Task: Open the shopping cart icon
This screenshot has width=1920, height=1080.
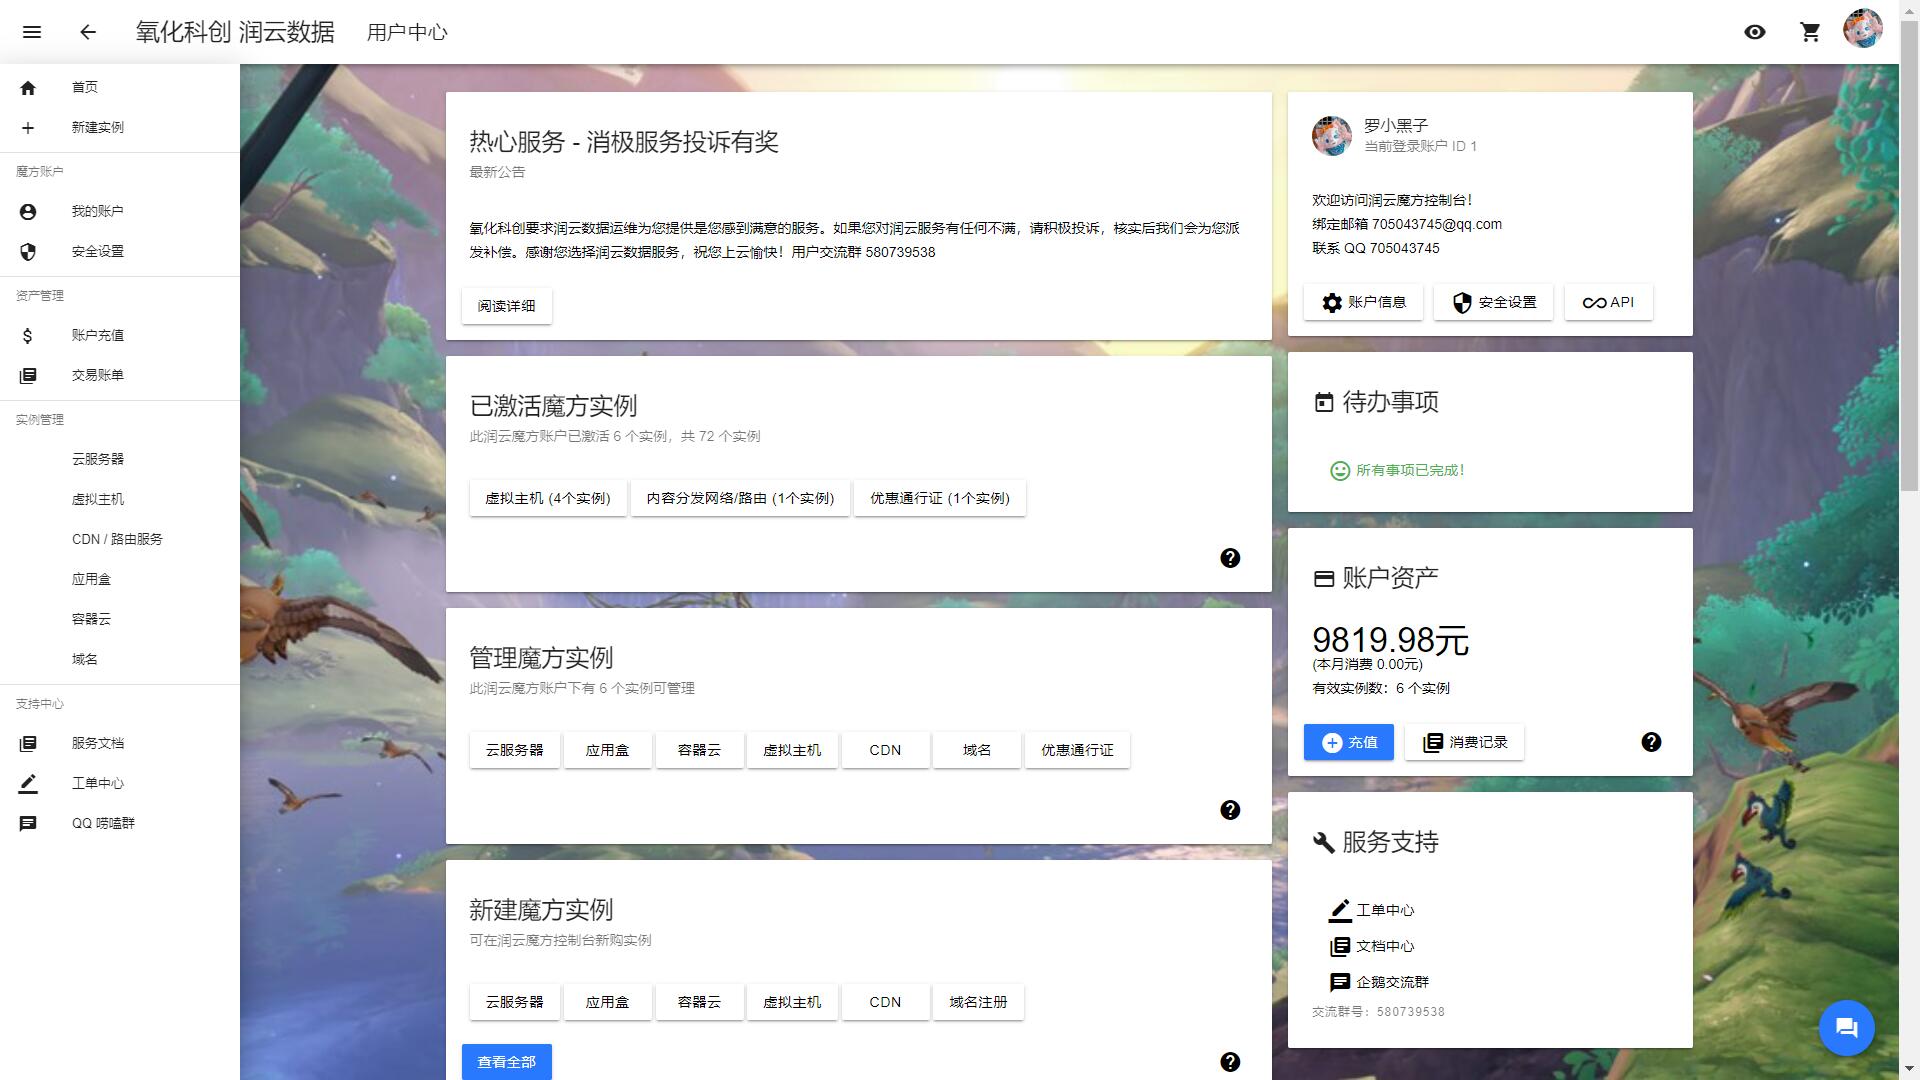Action: (x=1810, y=32)
